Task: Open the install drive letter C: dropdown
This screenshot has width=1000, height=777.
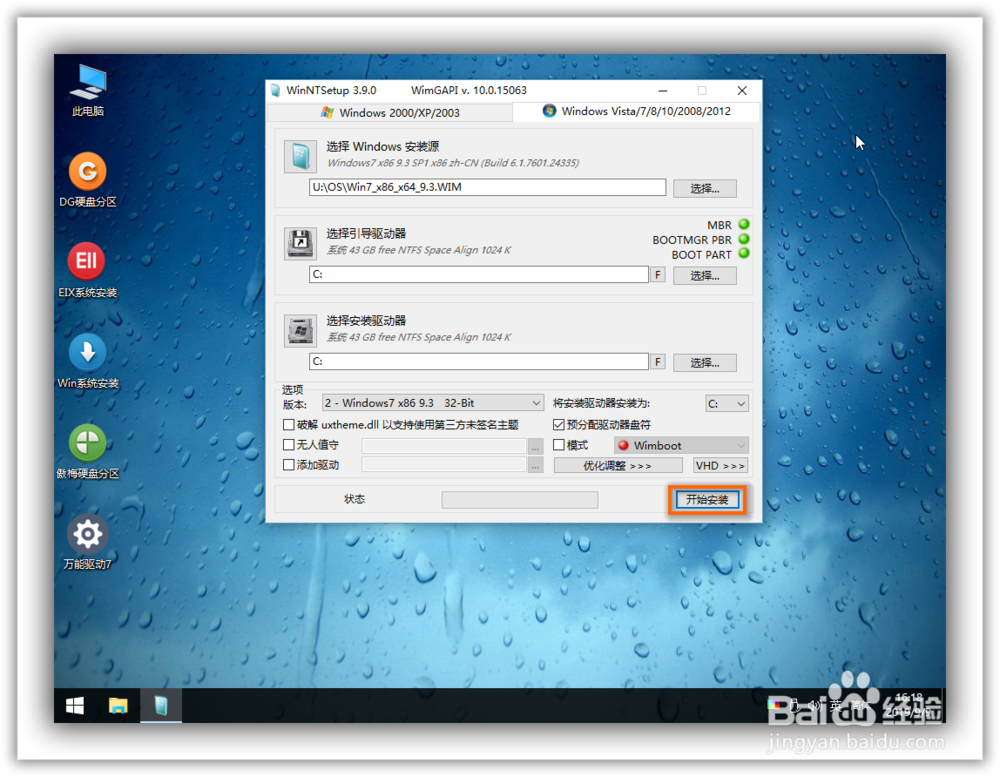Action: click(x=726, y=404)
